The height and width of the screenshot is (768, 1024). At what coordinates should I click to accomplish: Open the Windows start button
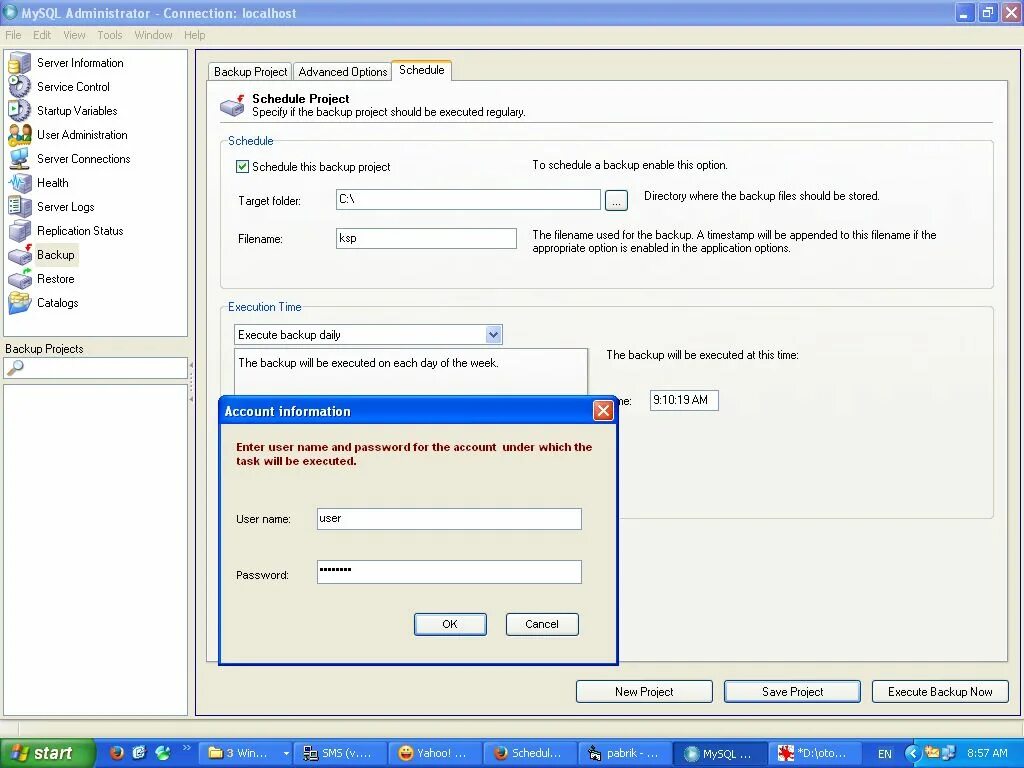point(47,753)
